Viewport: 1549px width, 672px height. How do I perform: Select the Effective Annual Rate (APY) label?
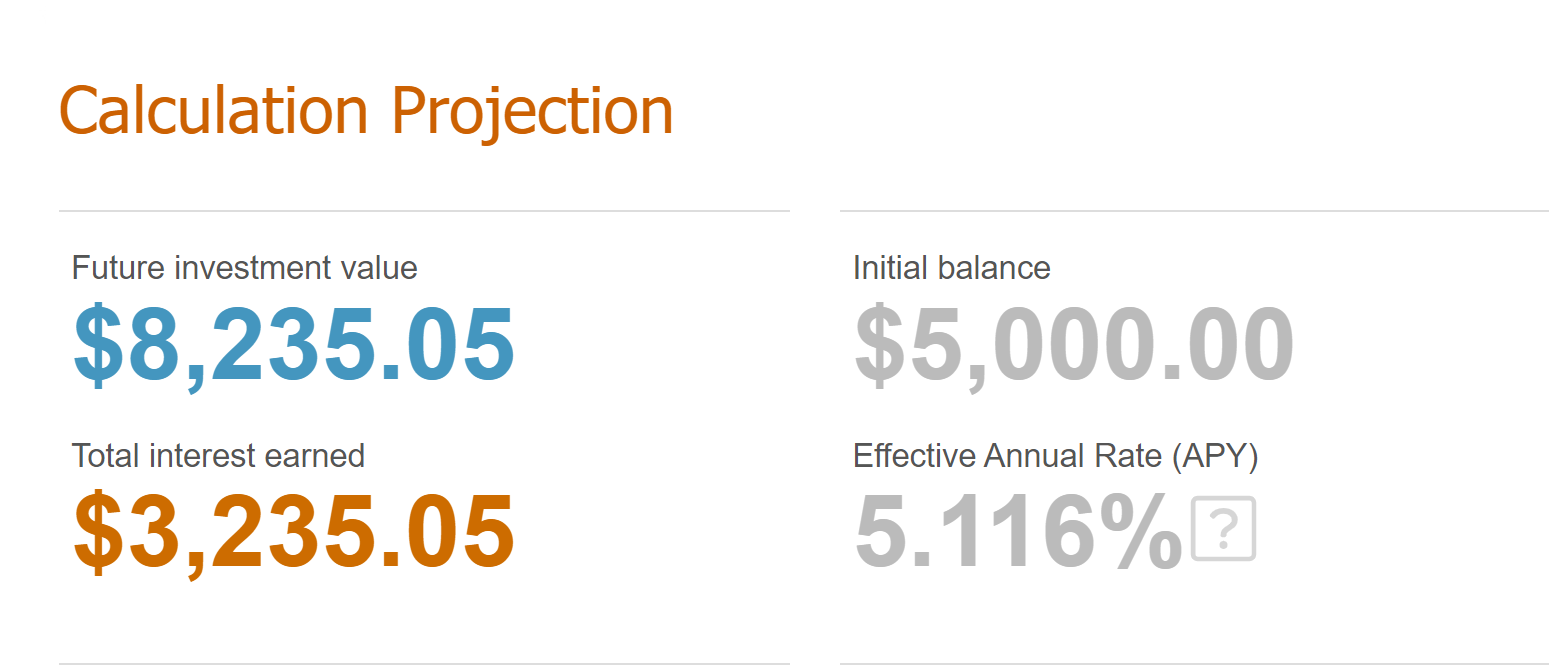pyautogui.click(x=1055, y=456)
